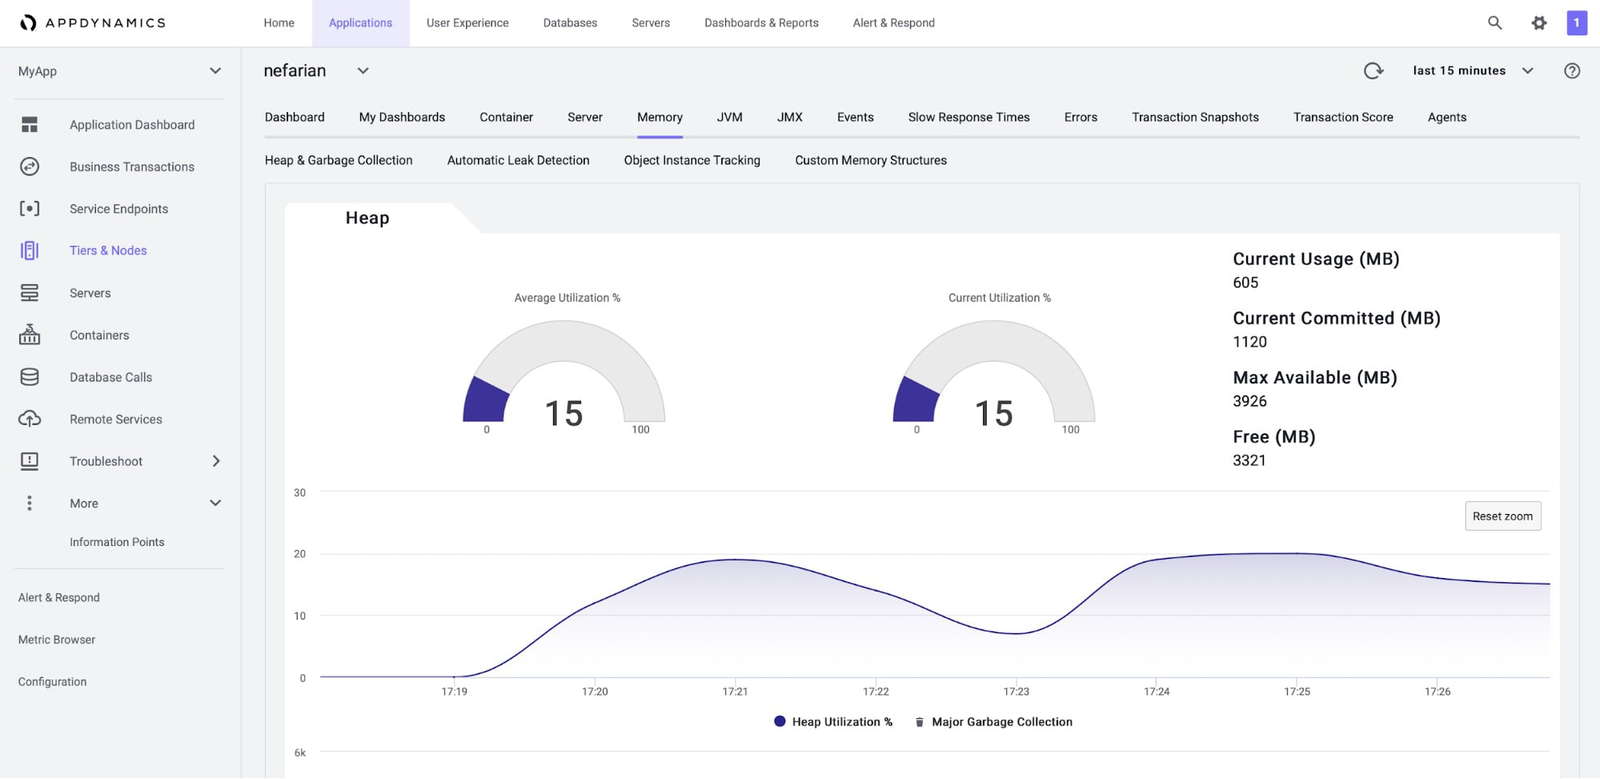Select Heap & Garbage Collection subtab
The width and height of the screenshot is (1600, 779).
click(339, 160)
